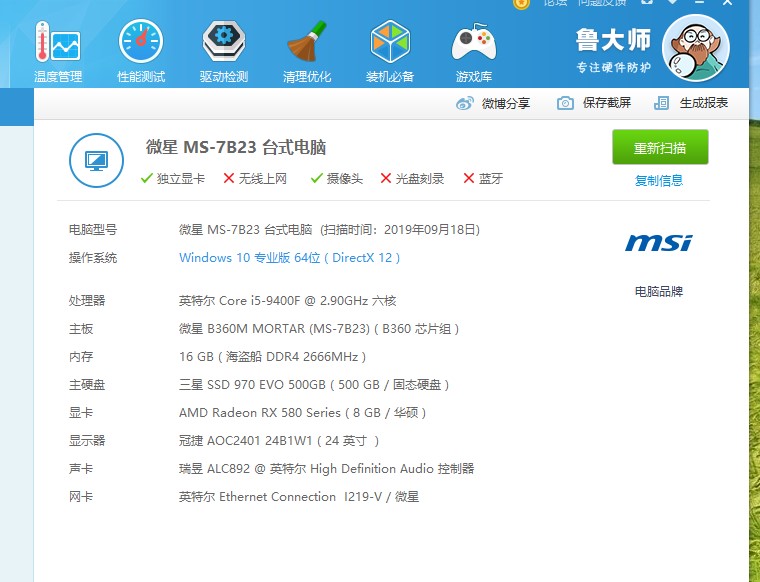Click green check beside 独立显卡
This screenshot has width=760, height=582.
point(146,178)
